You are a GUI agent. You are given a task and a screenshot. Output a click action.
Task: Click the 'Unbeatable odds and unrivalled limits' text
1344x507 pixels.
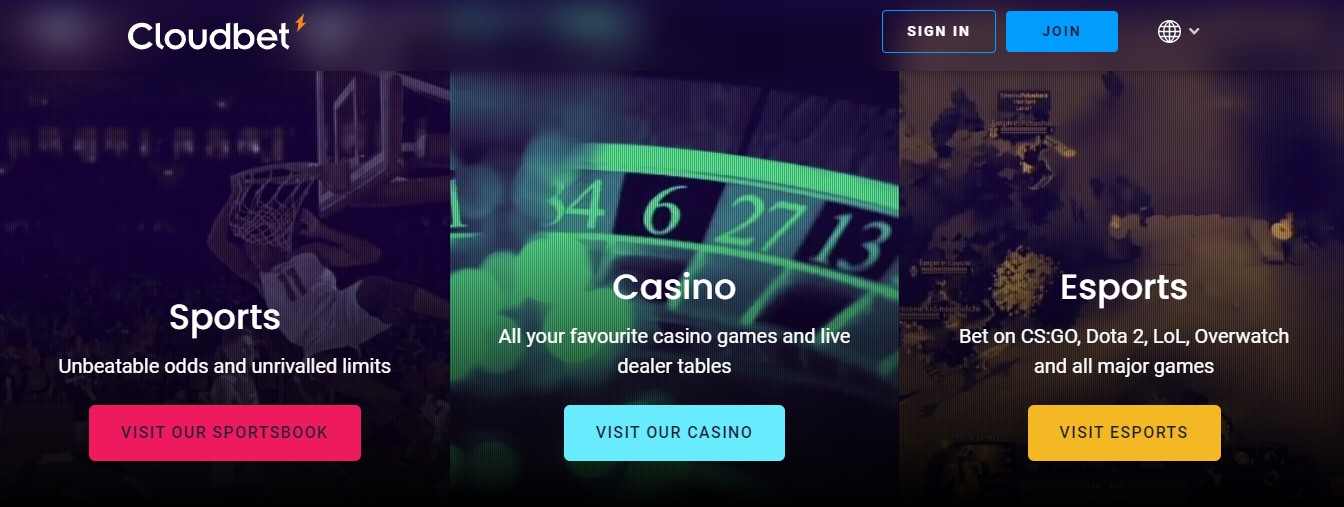coord(225,366)
